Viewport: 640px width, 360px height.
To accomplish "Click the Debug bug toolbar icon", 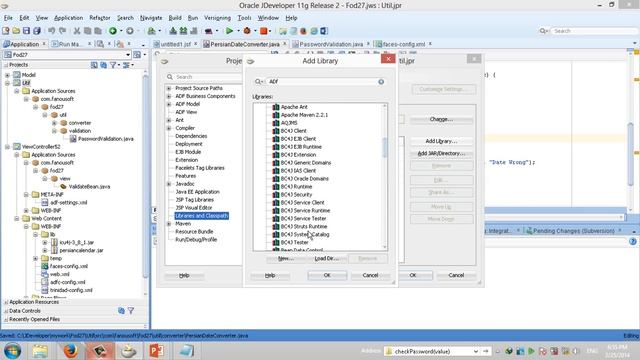I will (x=247, y=31).
